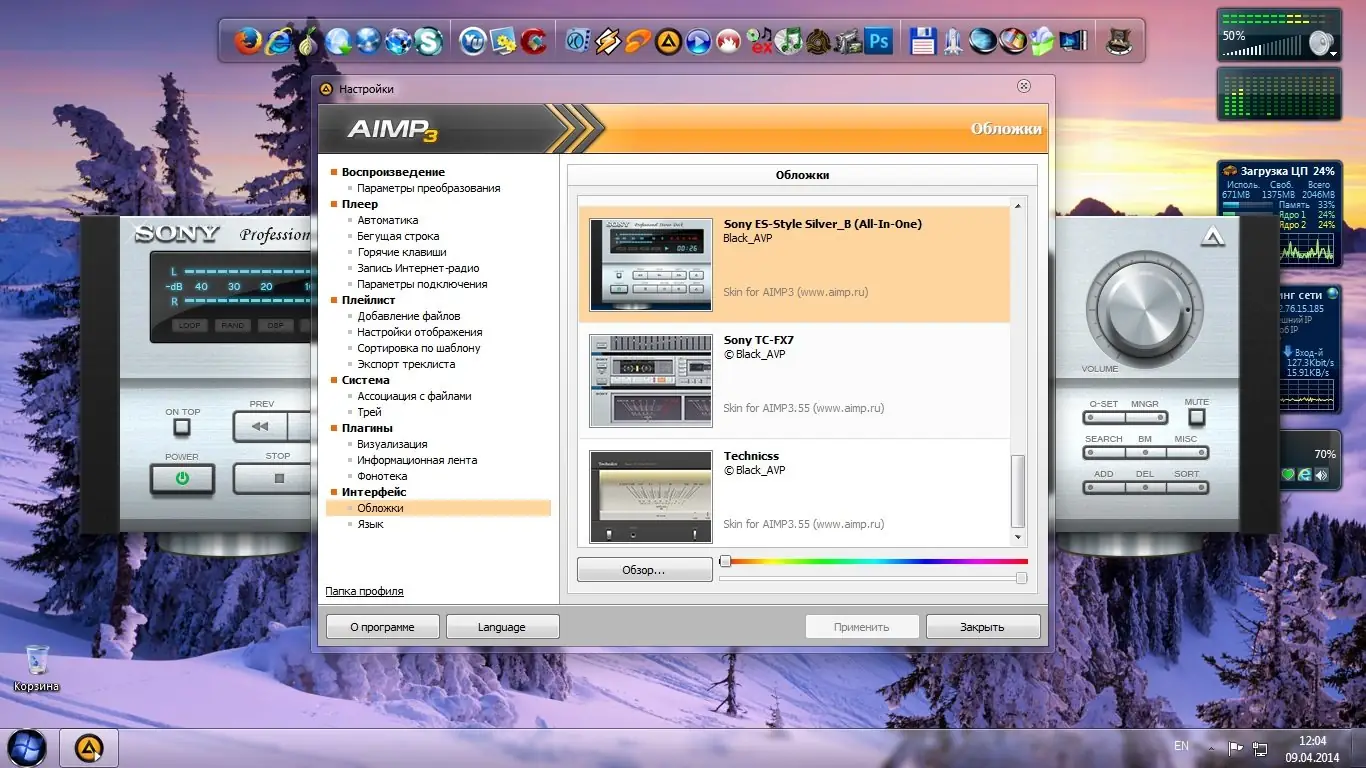Image resolution: width=1366 pixels, height=768 pixels.
Task: Toggle the ON TOP checkbox
Action: pyautogui.click(x=181, y=427)
